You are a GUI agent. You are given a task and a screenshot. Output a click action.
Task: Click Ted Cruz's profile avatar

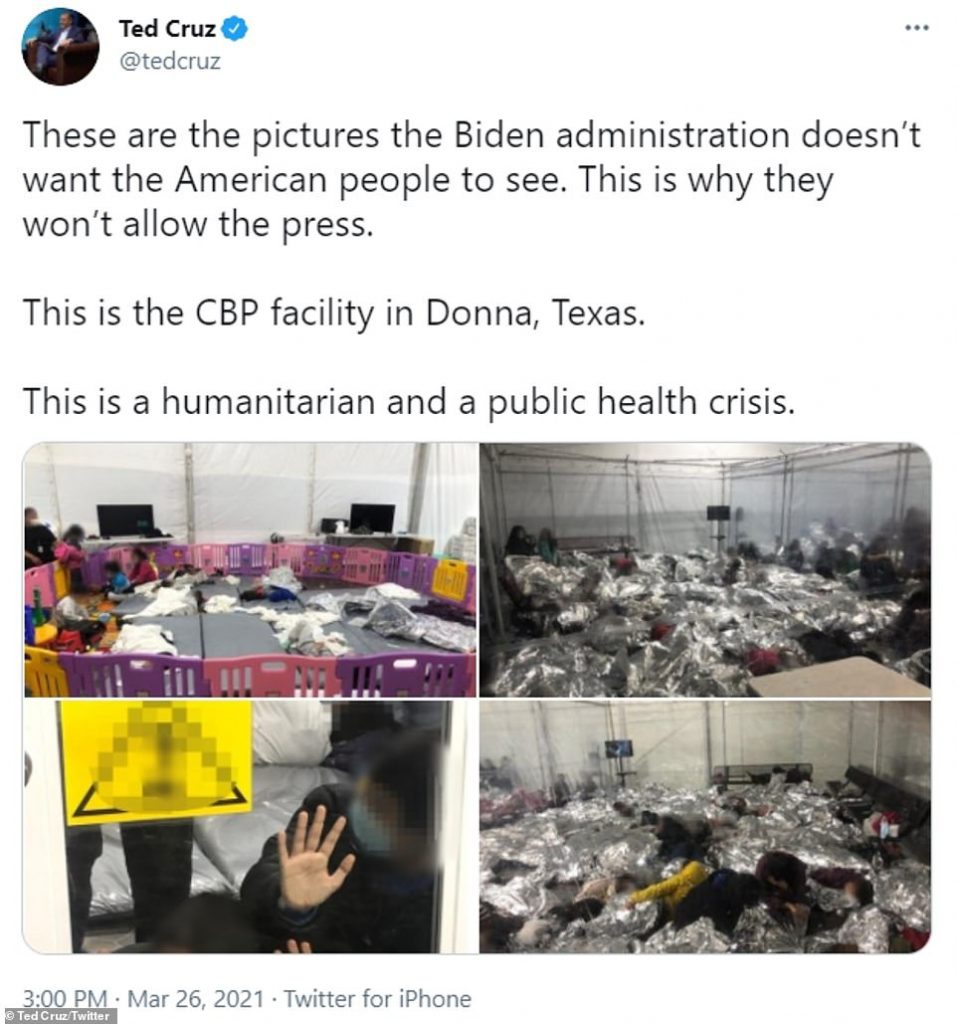[x=60, y=46]
